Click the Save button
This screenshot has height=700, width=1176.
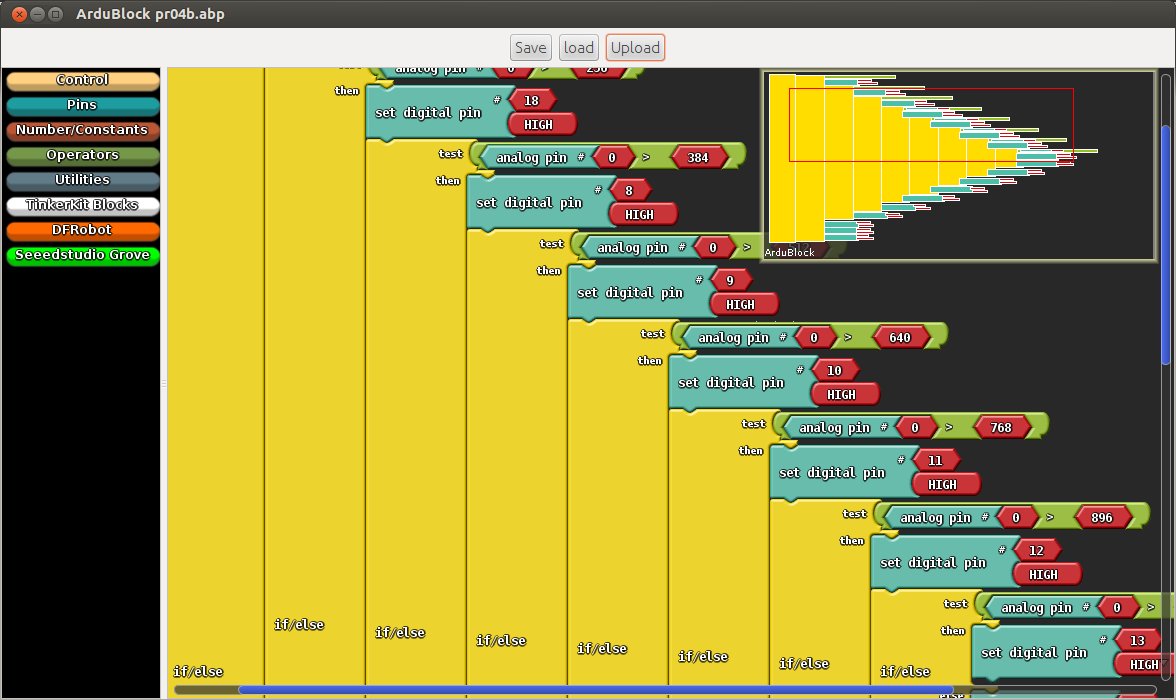pos(530,47)
